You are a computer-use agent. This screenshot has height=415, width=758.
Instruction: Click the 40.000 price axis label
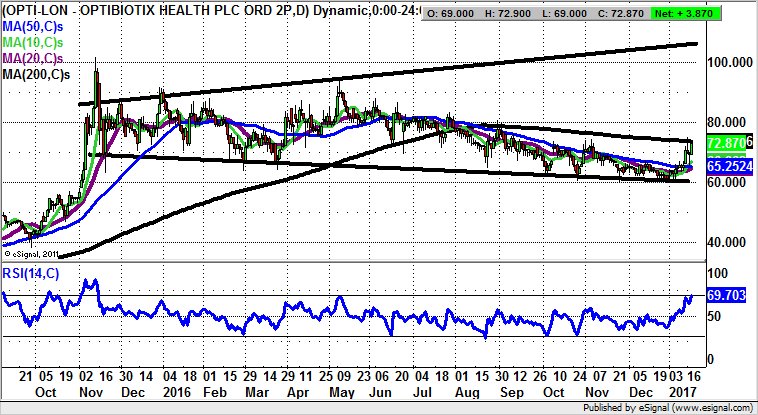(727, 243)
